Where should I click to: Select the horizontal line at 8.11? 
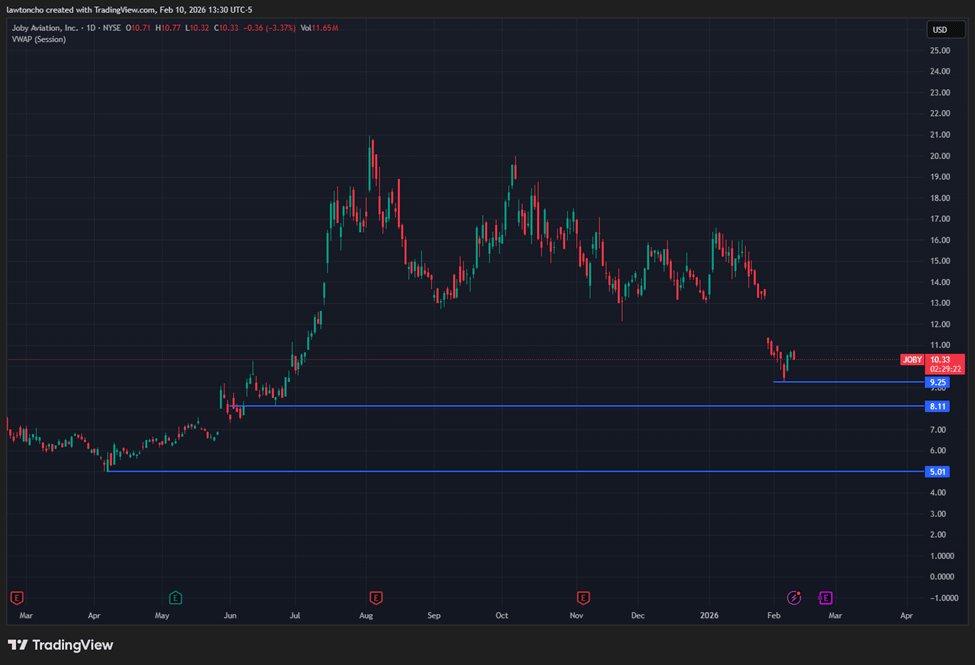[500, 406]
